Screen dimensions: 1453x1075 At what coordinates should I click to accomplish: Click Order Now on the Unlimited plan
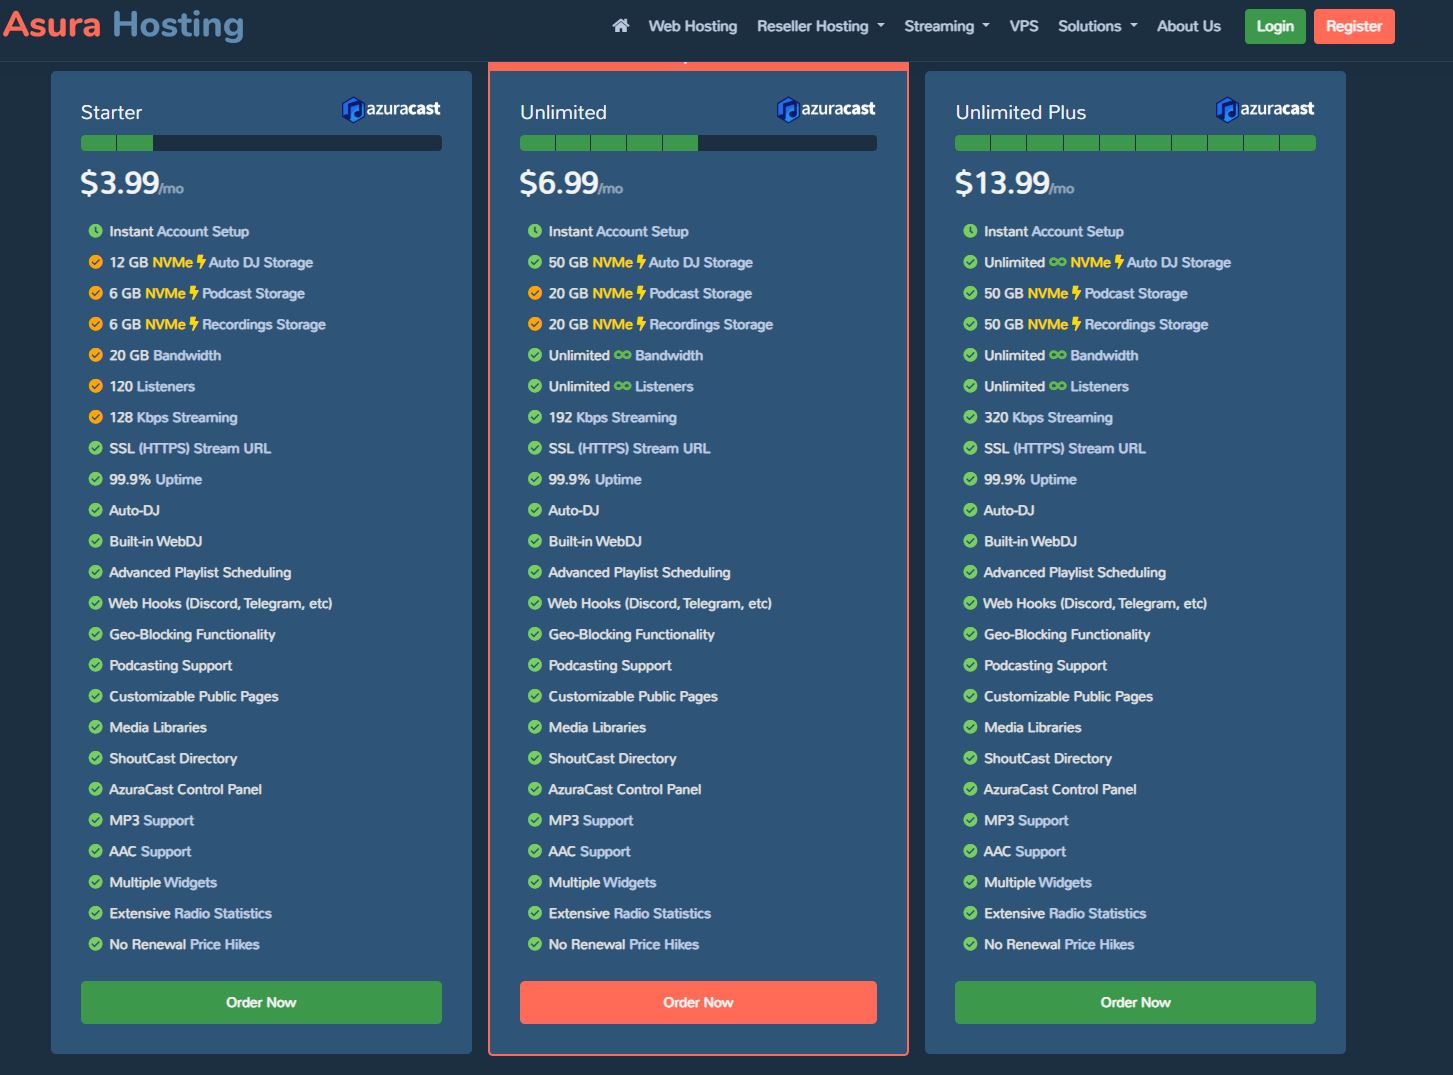[x=698, y=1002]
